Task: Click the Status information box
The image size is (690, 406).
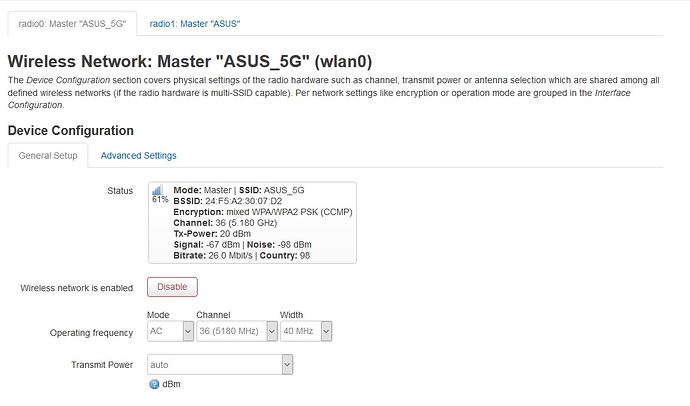Action: point(252,223)
